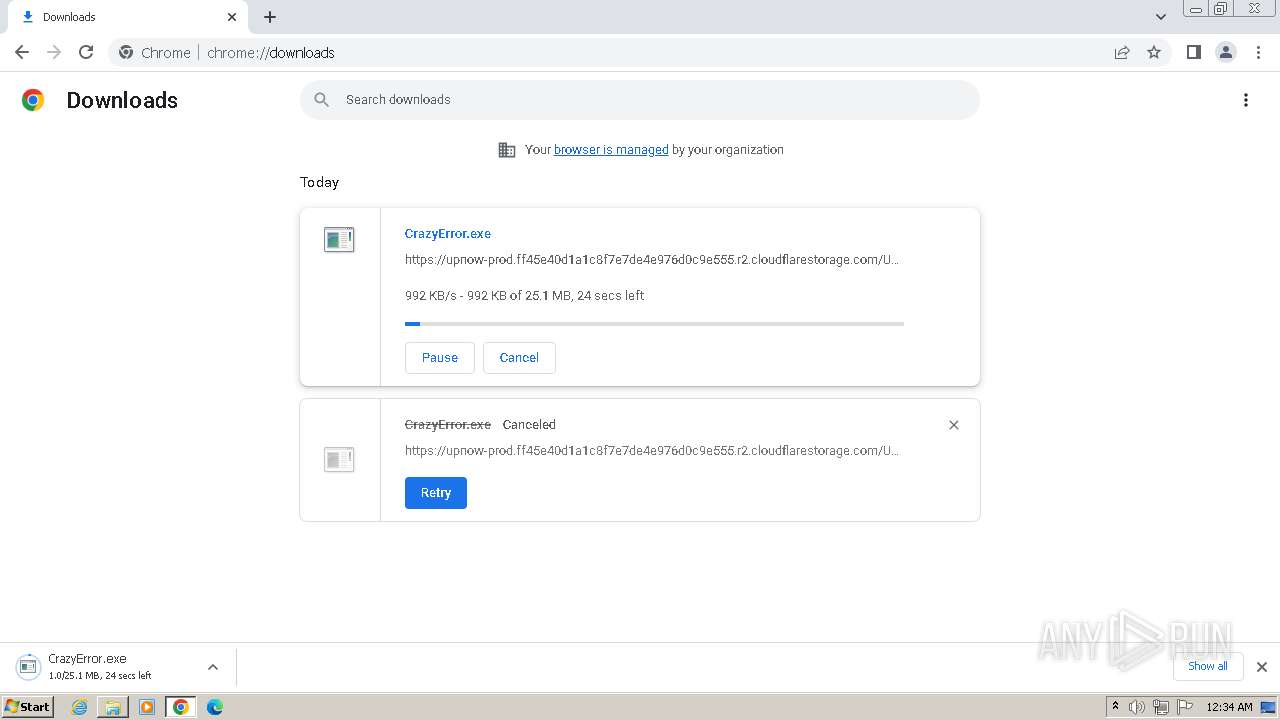Click the address bar URL chrome://downloads
The width and height of the screenshot is (1280, 720).
pos(271,53)
